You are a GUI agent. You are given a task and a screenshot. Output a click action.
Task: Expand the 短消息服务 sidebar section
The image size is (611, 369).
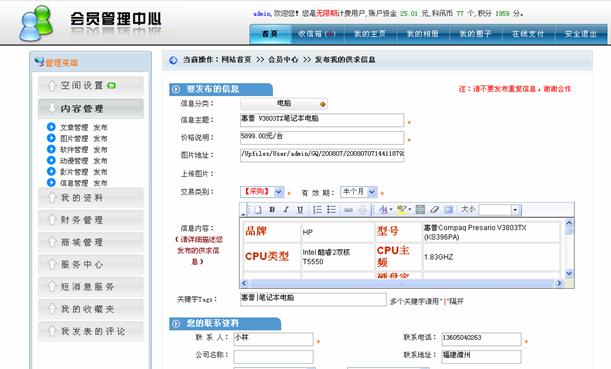[x=91, y=287]
